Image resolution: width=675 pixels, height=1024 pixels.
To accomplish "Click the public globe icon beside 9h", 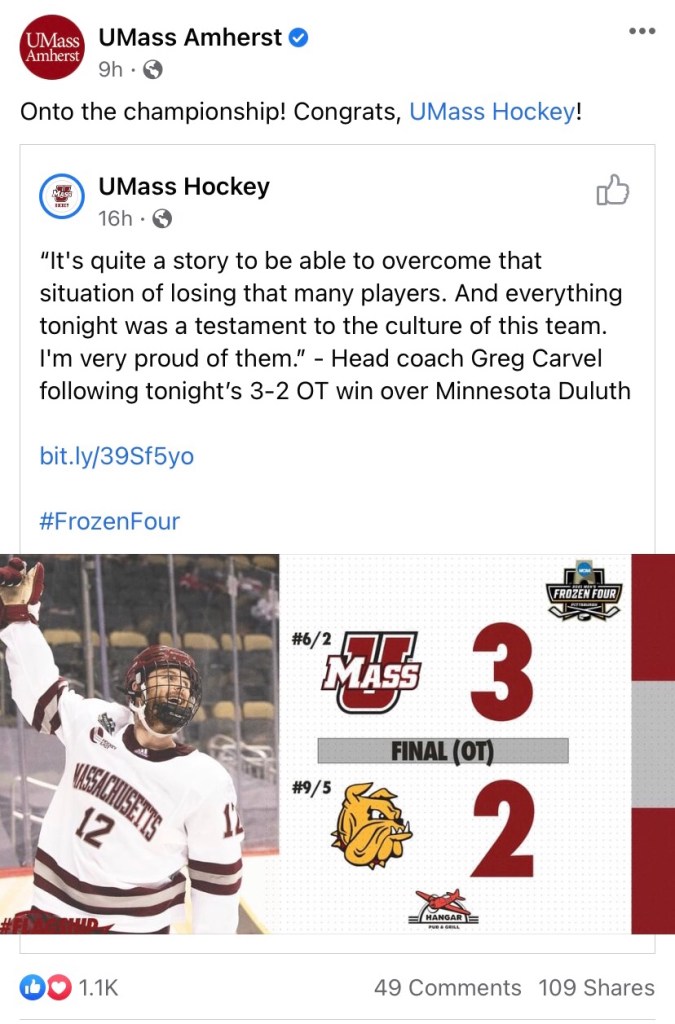I will click(153, 70).
